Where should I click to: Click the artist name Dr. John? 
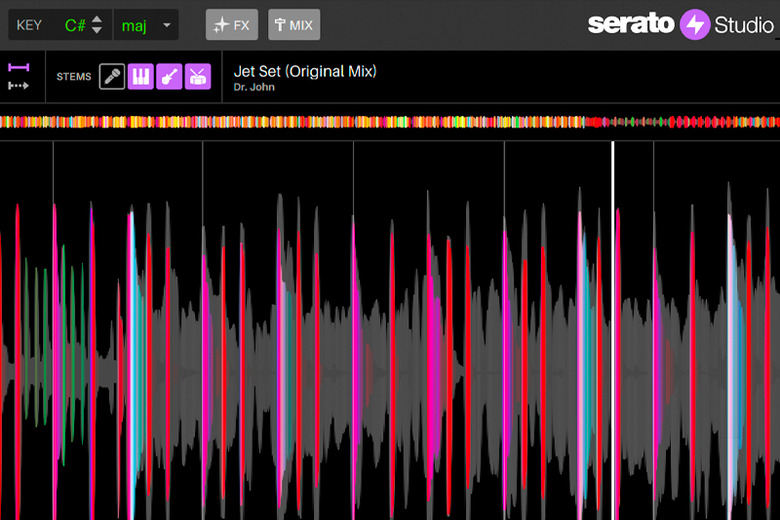point(254,88)
